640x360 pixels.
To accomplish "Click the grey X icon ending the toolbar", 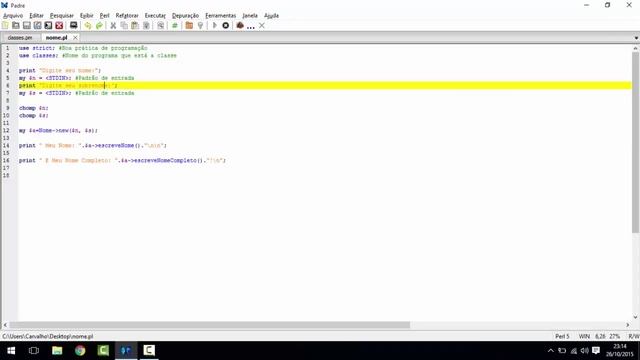I will point(262,25).
